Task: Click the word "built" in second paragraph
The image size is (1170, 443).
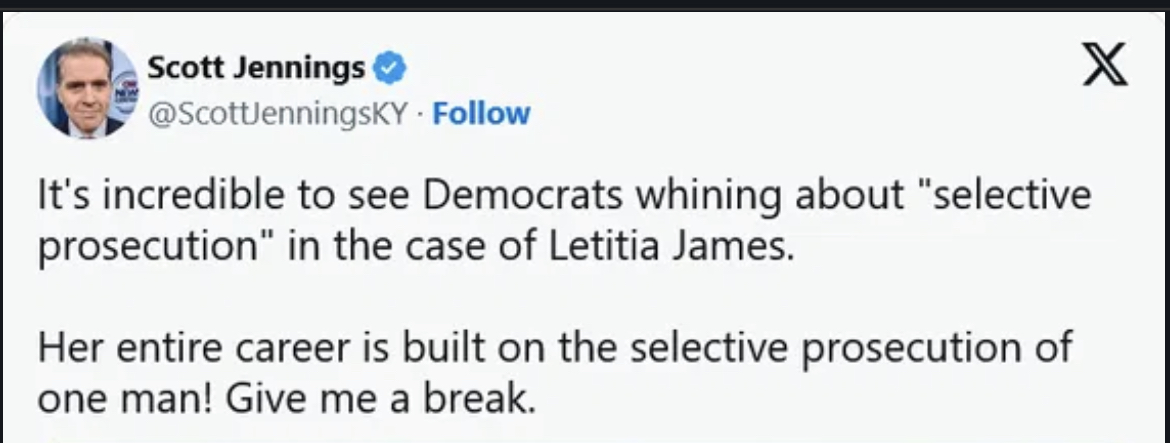Action: click(438, 349)
